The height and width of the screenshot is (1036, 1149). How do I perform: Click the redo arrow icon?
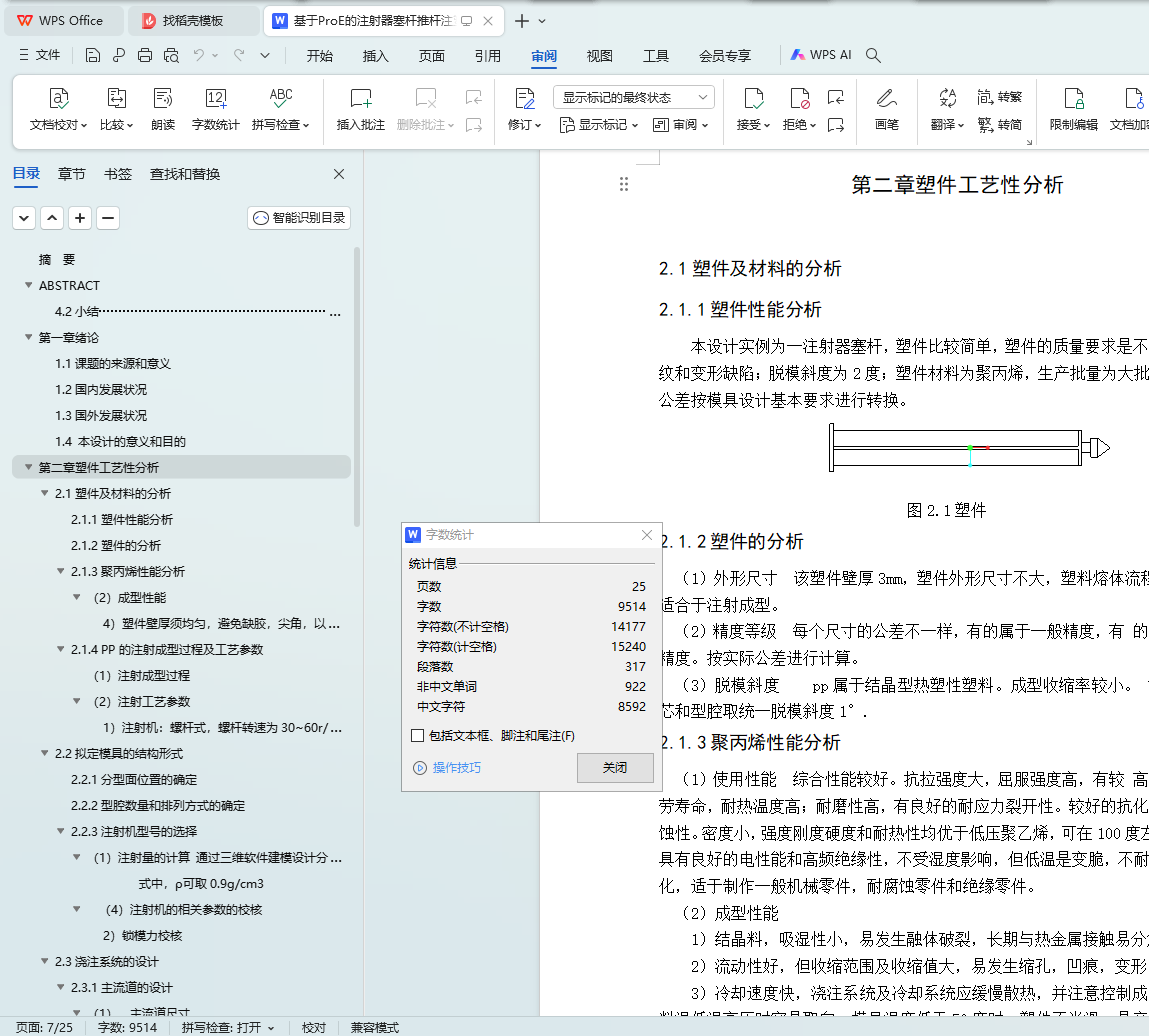pyautogui.click(x=238, y=55)
